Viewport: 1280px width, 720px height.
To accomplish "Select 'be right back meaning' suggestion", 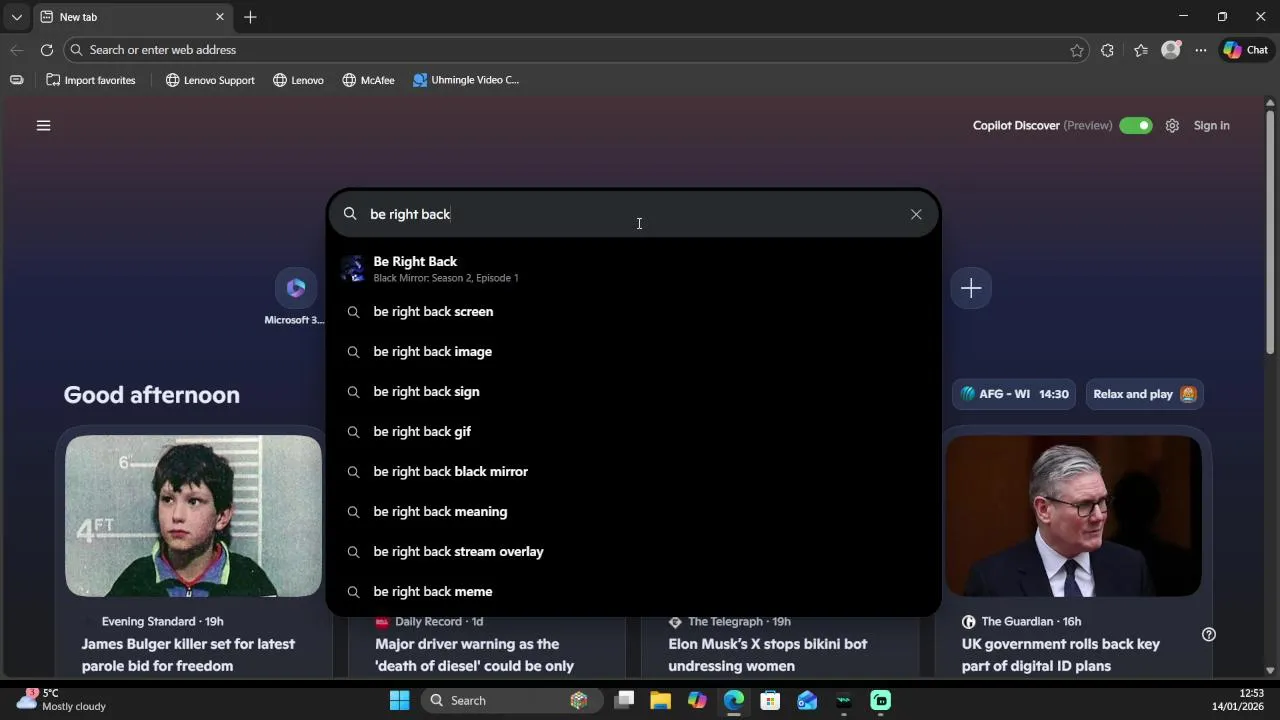I will (634, 511).
